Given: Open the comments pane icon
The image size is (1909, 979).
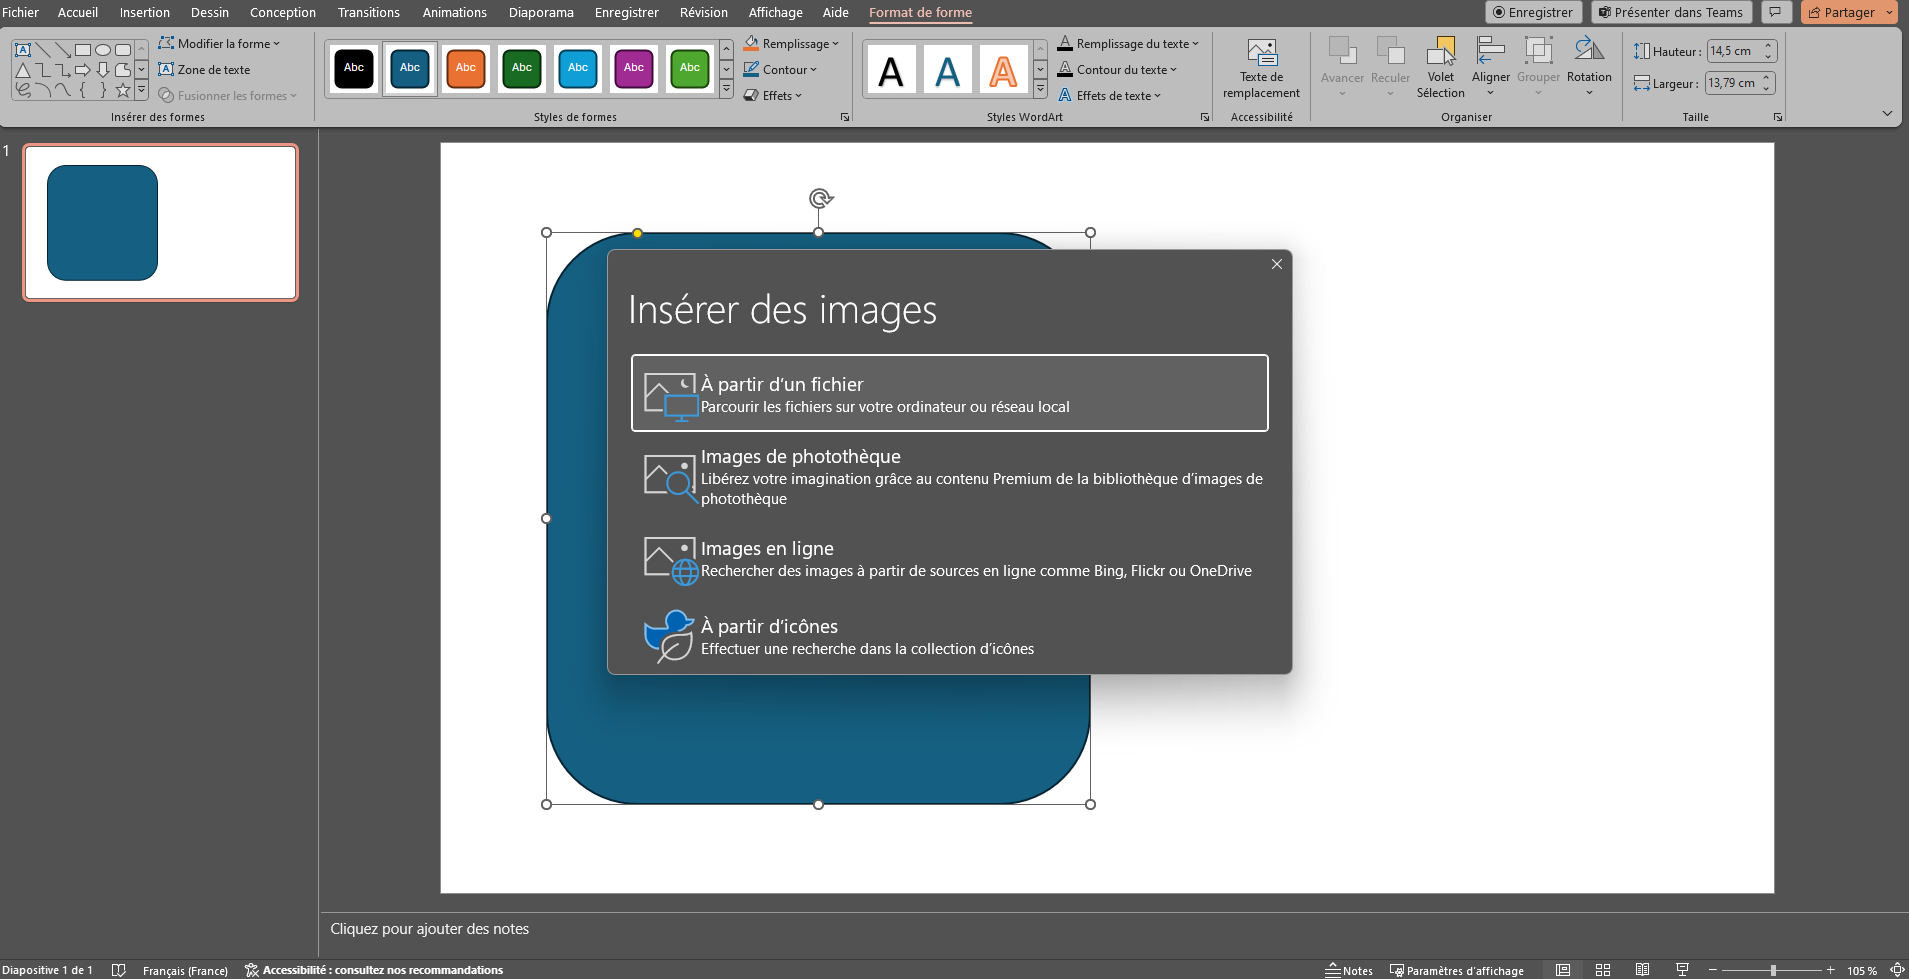Looking at the screenshot, I should coord(1775,12).
